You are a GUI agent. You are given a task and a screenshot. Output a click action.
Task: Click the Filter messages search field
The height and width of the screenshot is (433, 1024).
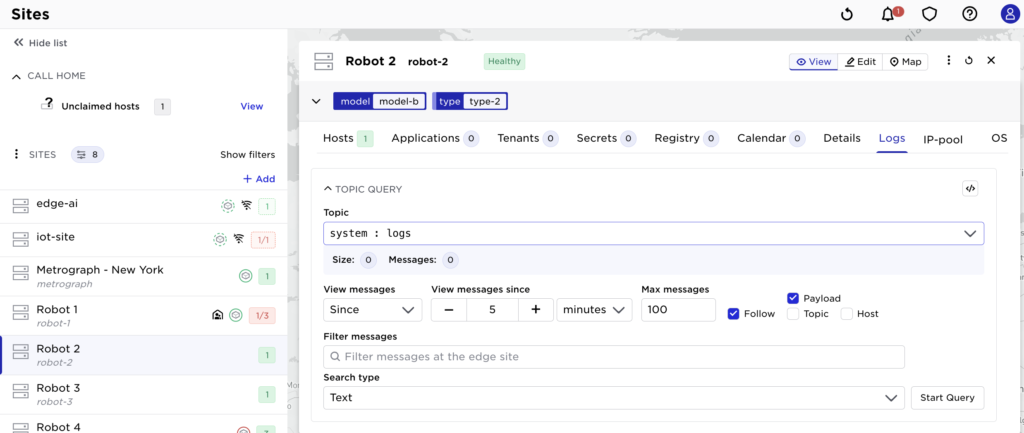coord(614,357)
